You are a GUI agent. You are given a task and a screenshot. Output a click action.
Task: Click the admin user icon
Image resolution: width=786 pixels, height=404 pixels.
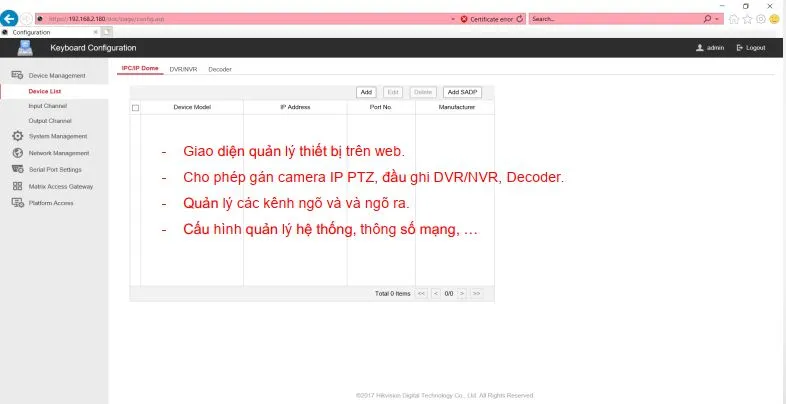tap(700, 48)
